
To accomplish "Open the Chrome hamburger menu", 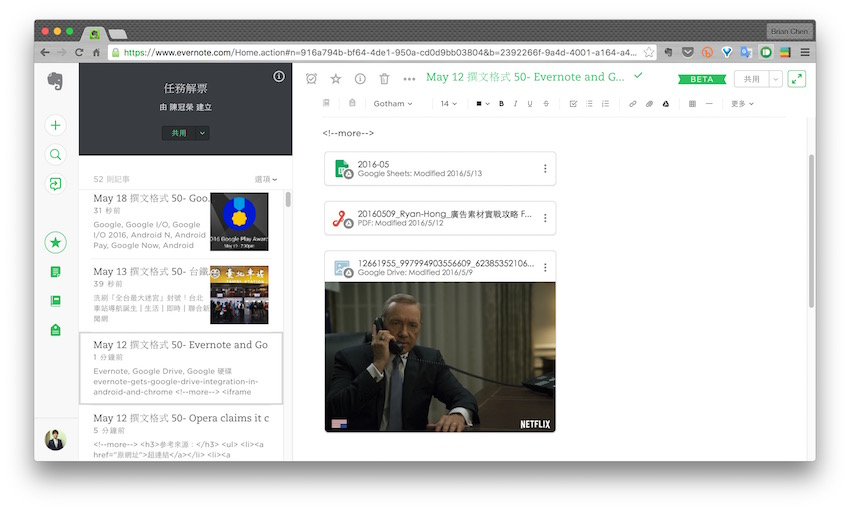I will 805,53.
